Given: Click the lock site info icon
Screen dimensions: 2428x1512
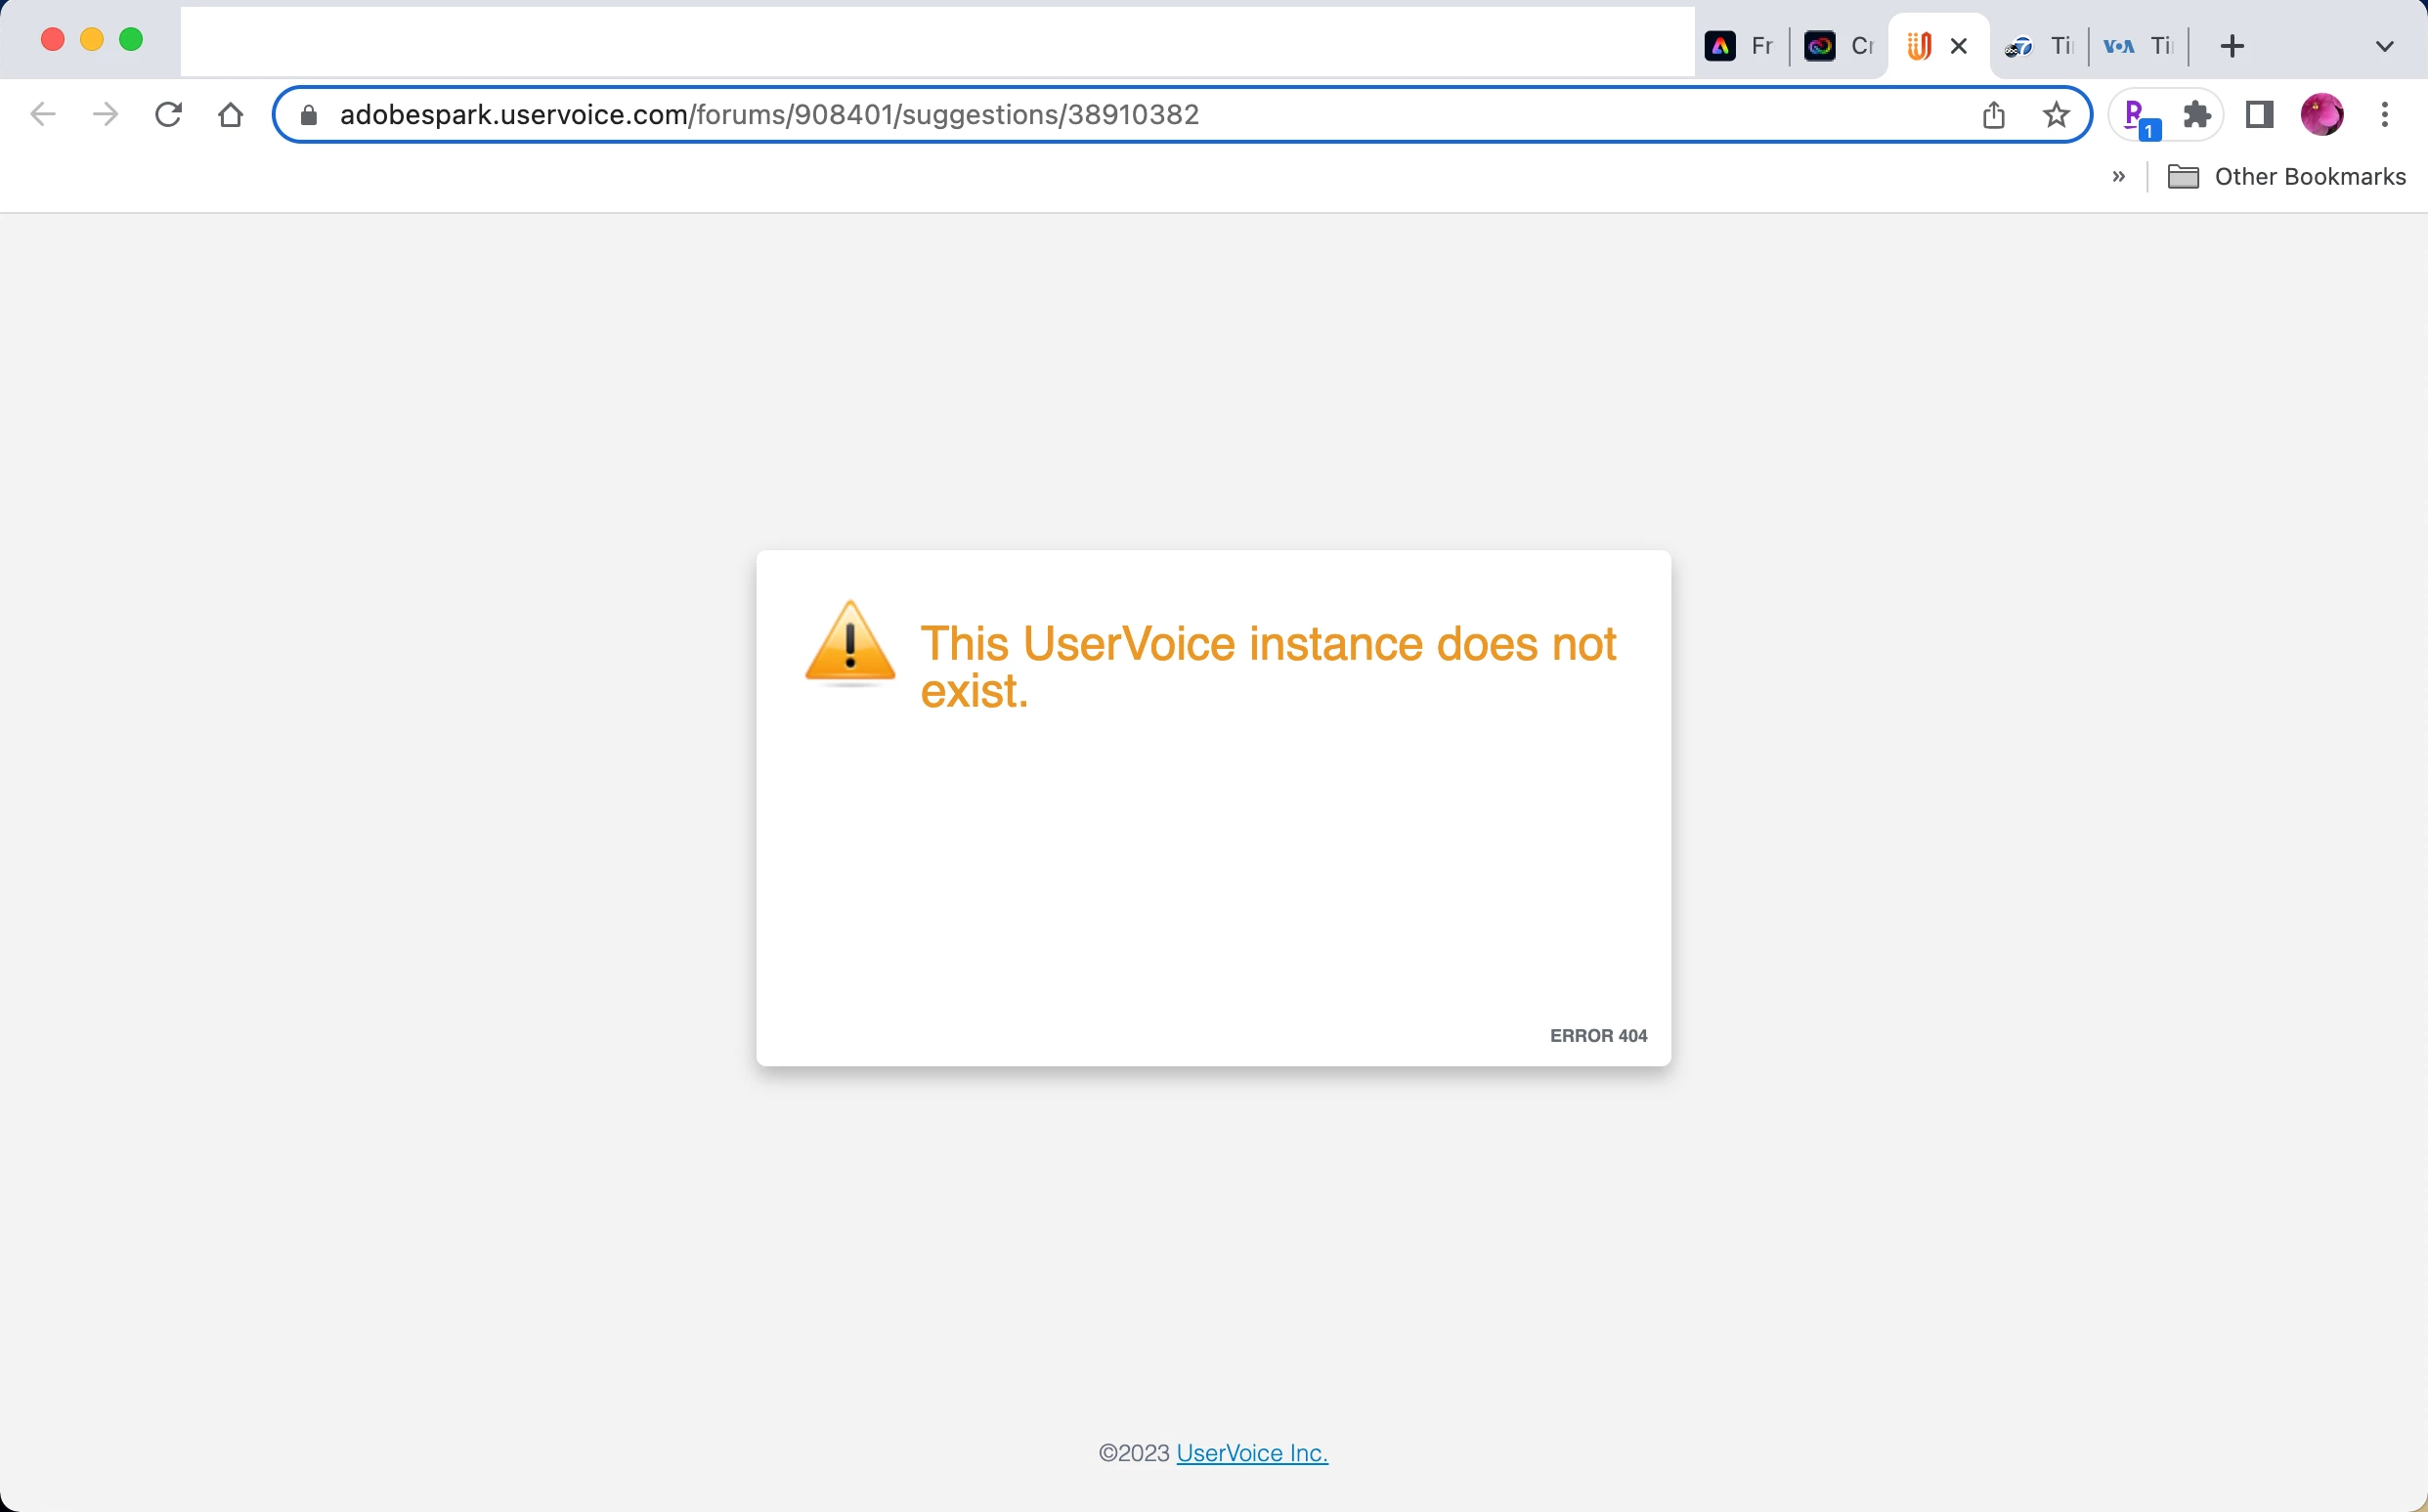Looking at the screenshot, I should coord(309,116).
